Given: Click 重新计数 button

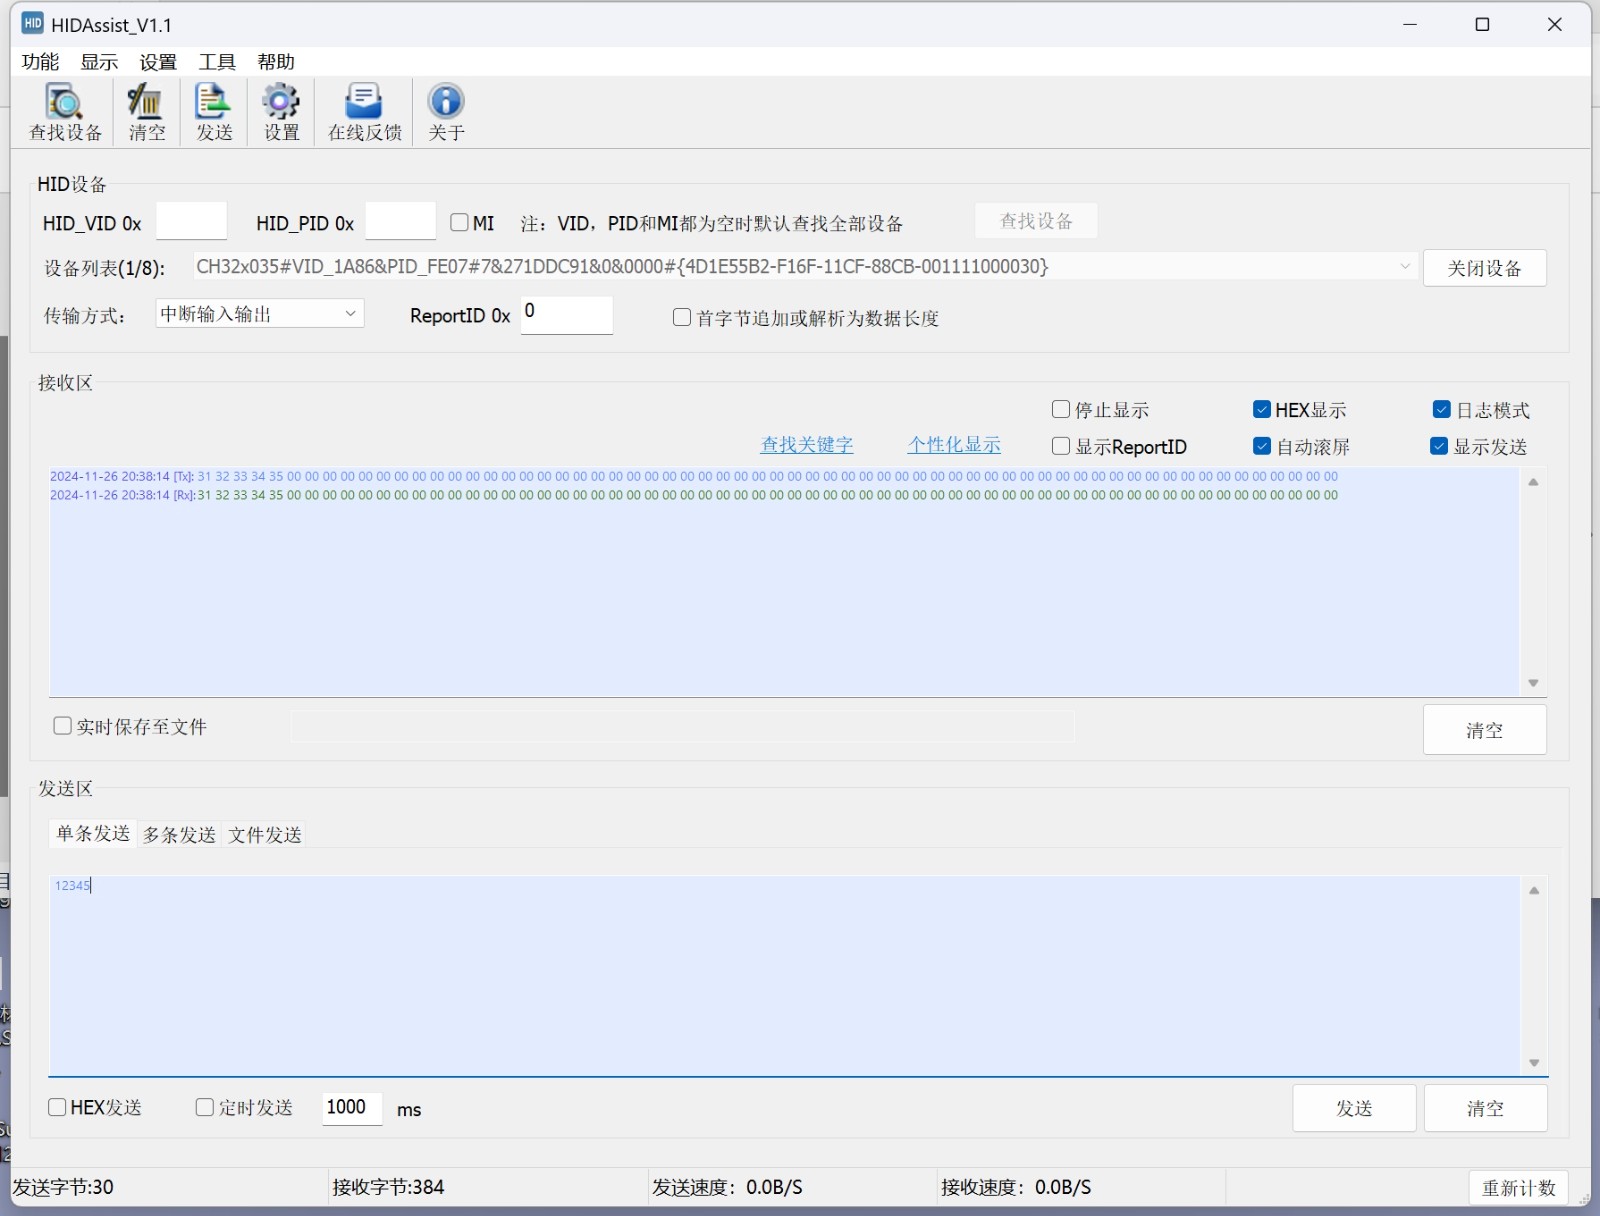Looking at the screenshot, I should tap(1518, 1188).
